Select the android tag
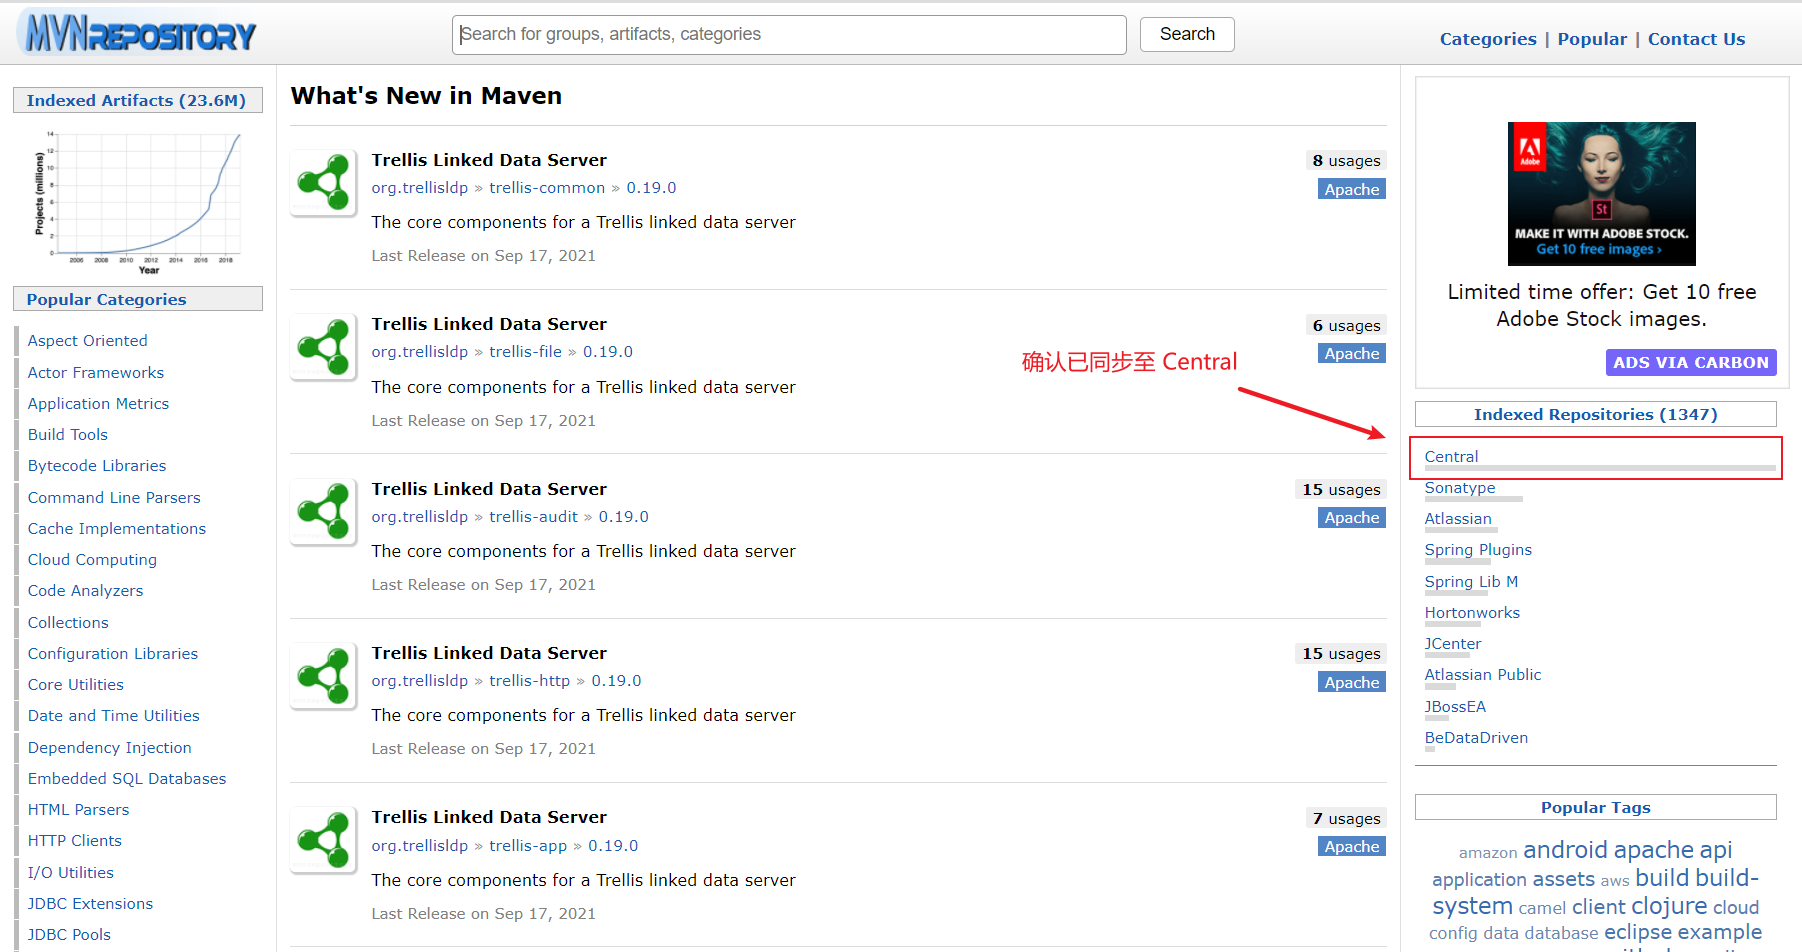1802x952 pixels. point(1565,850)
